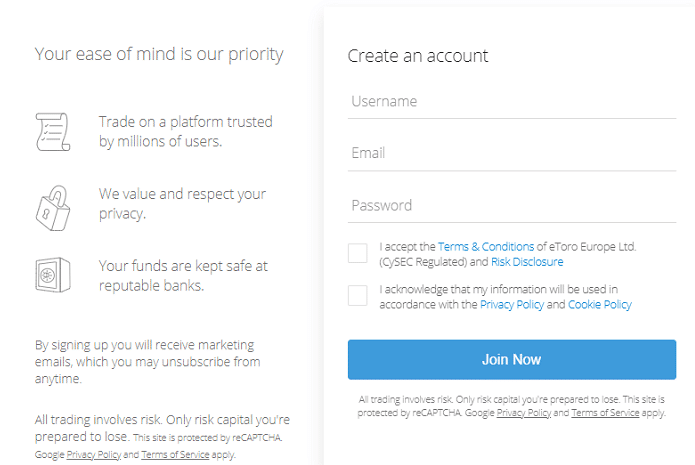
Task: Open the Terms & Conditions link
Action: pos(486,246)
